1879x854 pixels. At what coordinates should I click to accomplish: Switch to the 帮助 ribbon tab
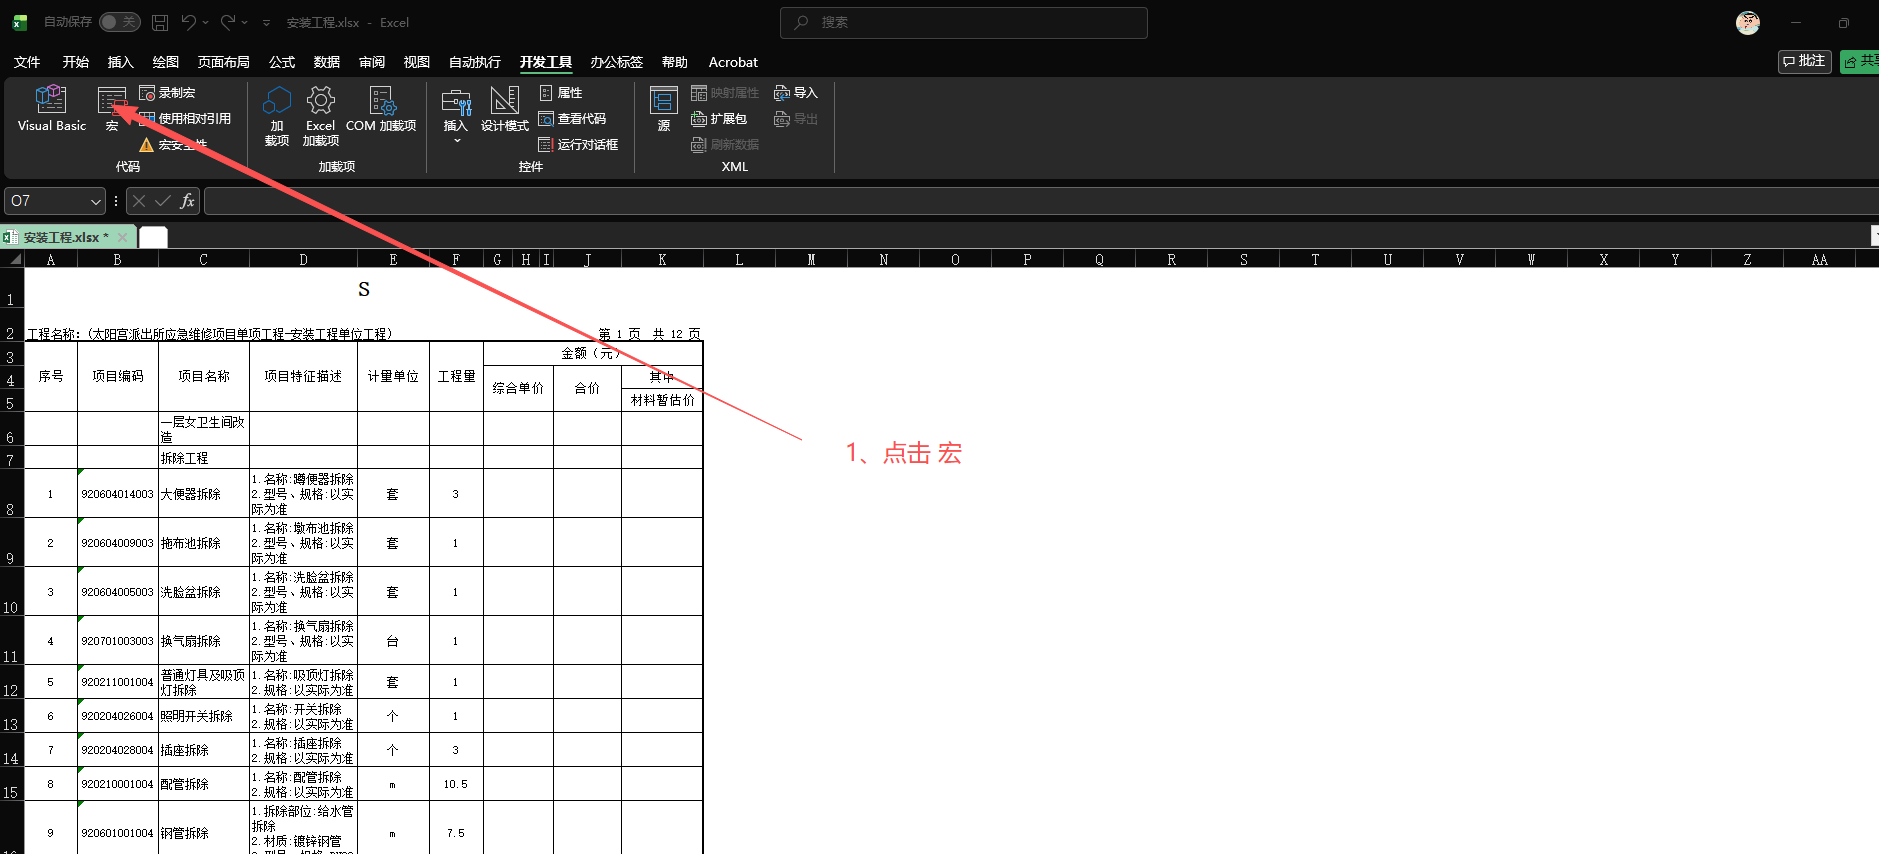click(675, 62)
